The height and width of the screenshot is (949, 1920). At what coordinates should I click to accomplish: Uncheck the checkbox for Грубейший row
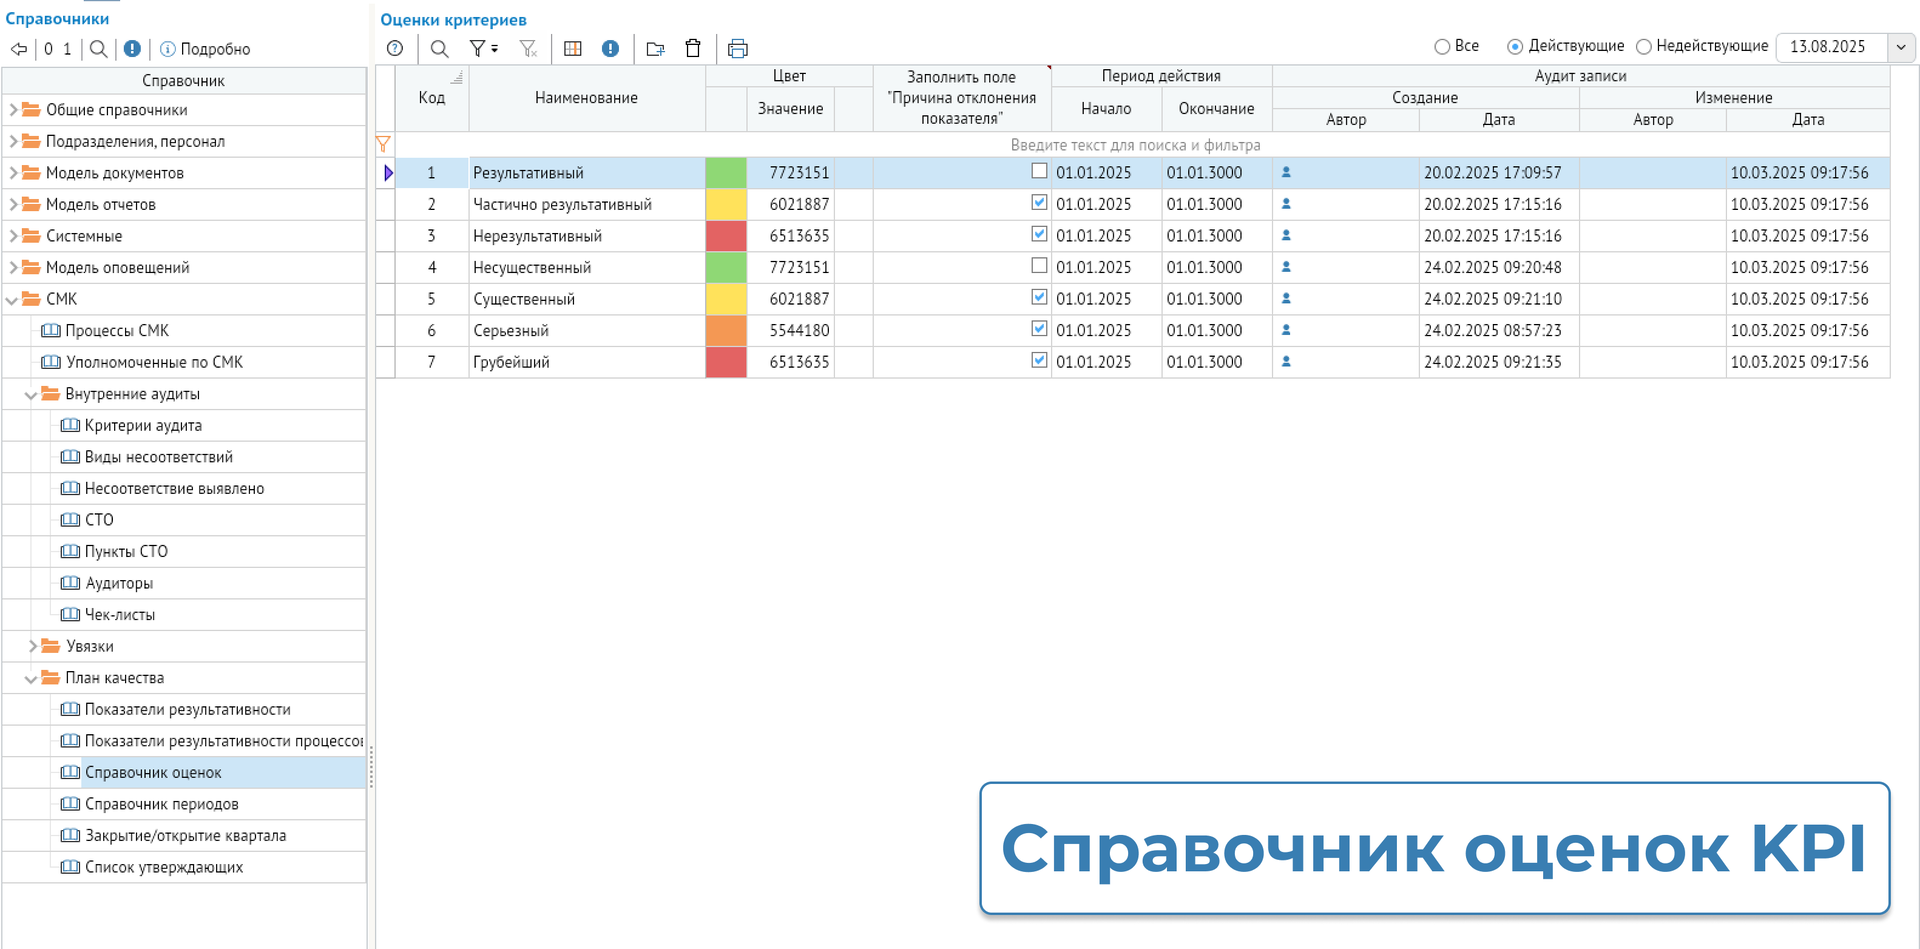click(1039, 360)
